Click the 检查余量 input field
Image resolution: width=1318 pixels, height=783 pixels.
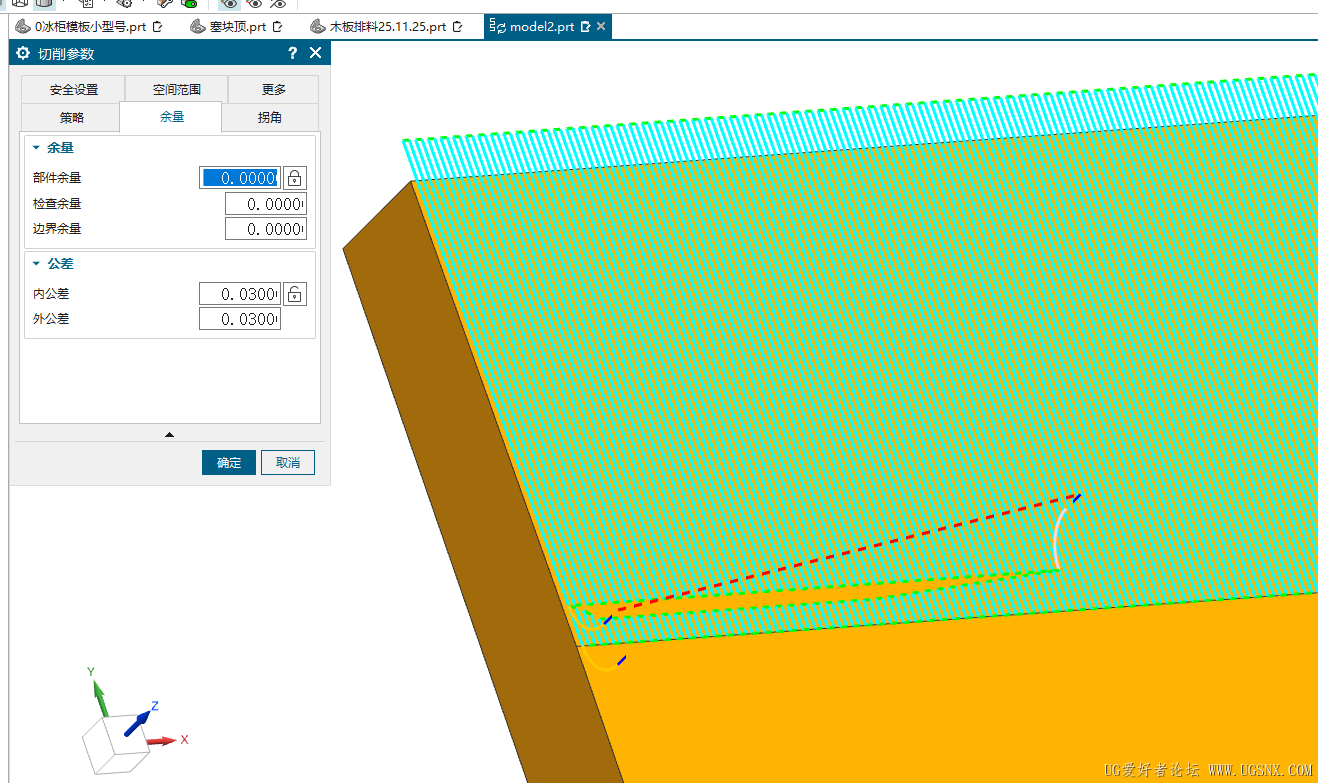[x=264, y=204]
